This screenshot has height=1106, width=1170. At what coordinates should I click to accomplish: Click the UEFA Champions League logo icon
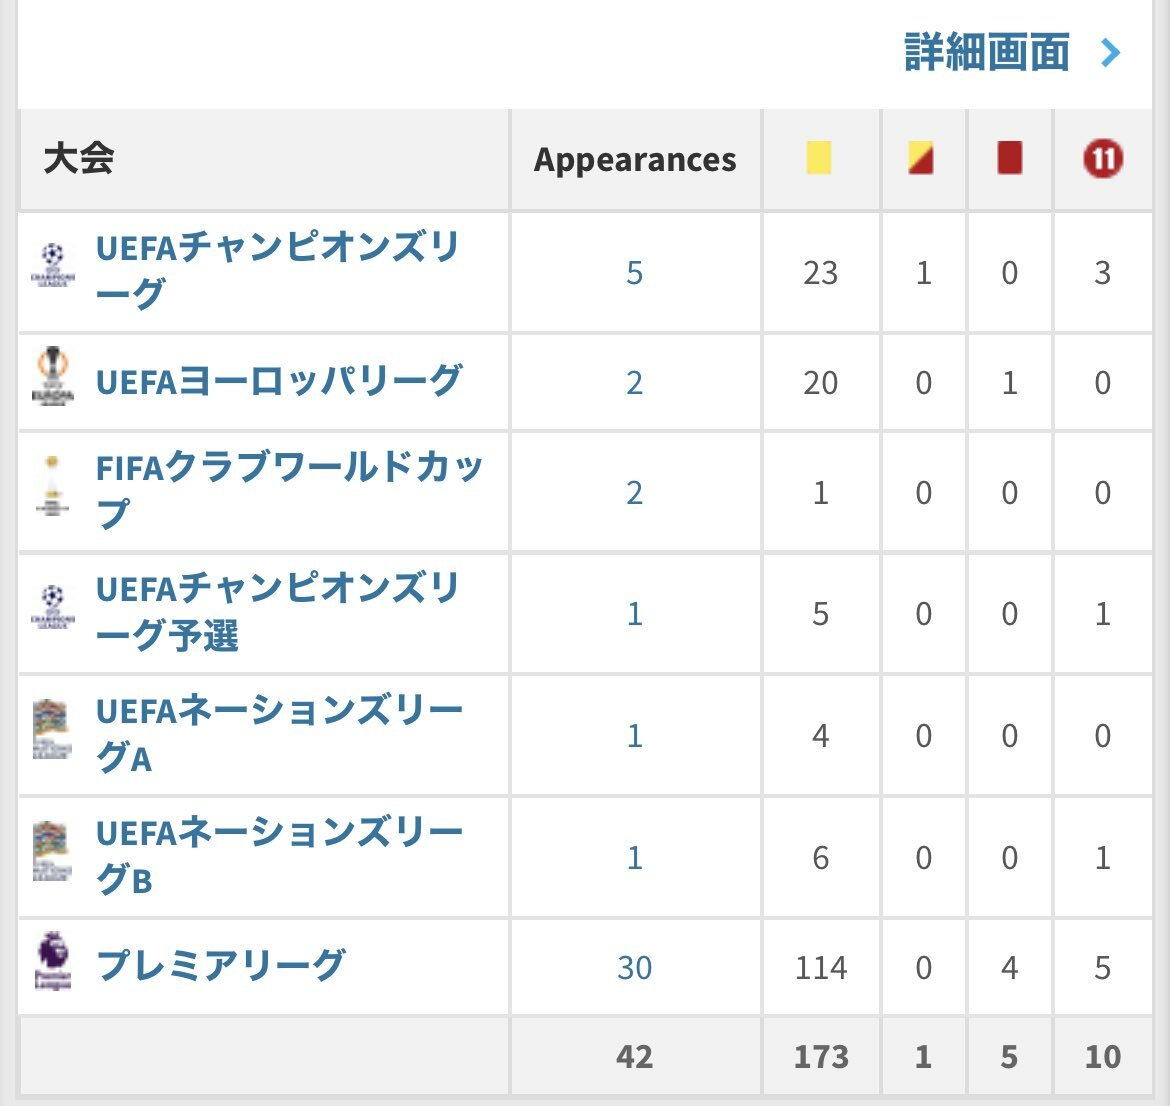click(x=53, y=265)
